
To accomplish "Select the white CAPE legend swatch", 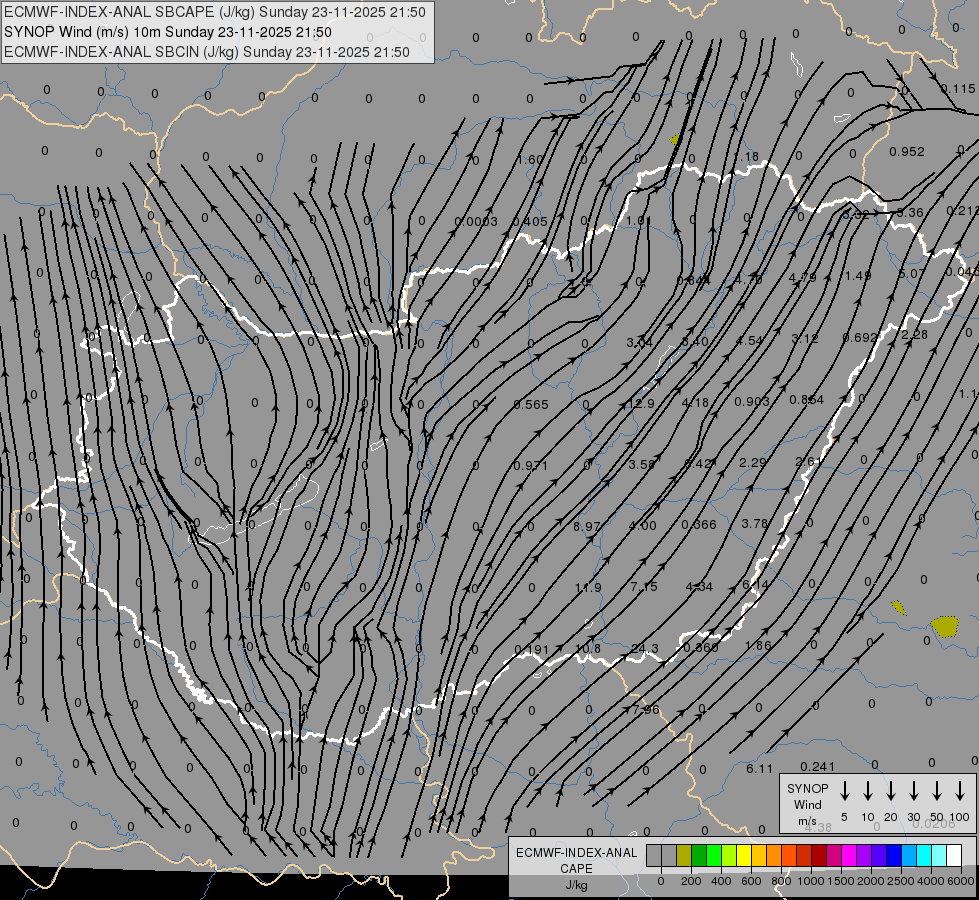I will tap(954, 855).
